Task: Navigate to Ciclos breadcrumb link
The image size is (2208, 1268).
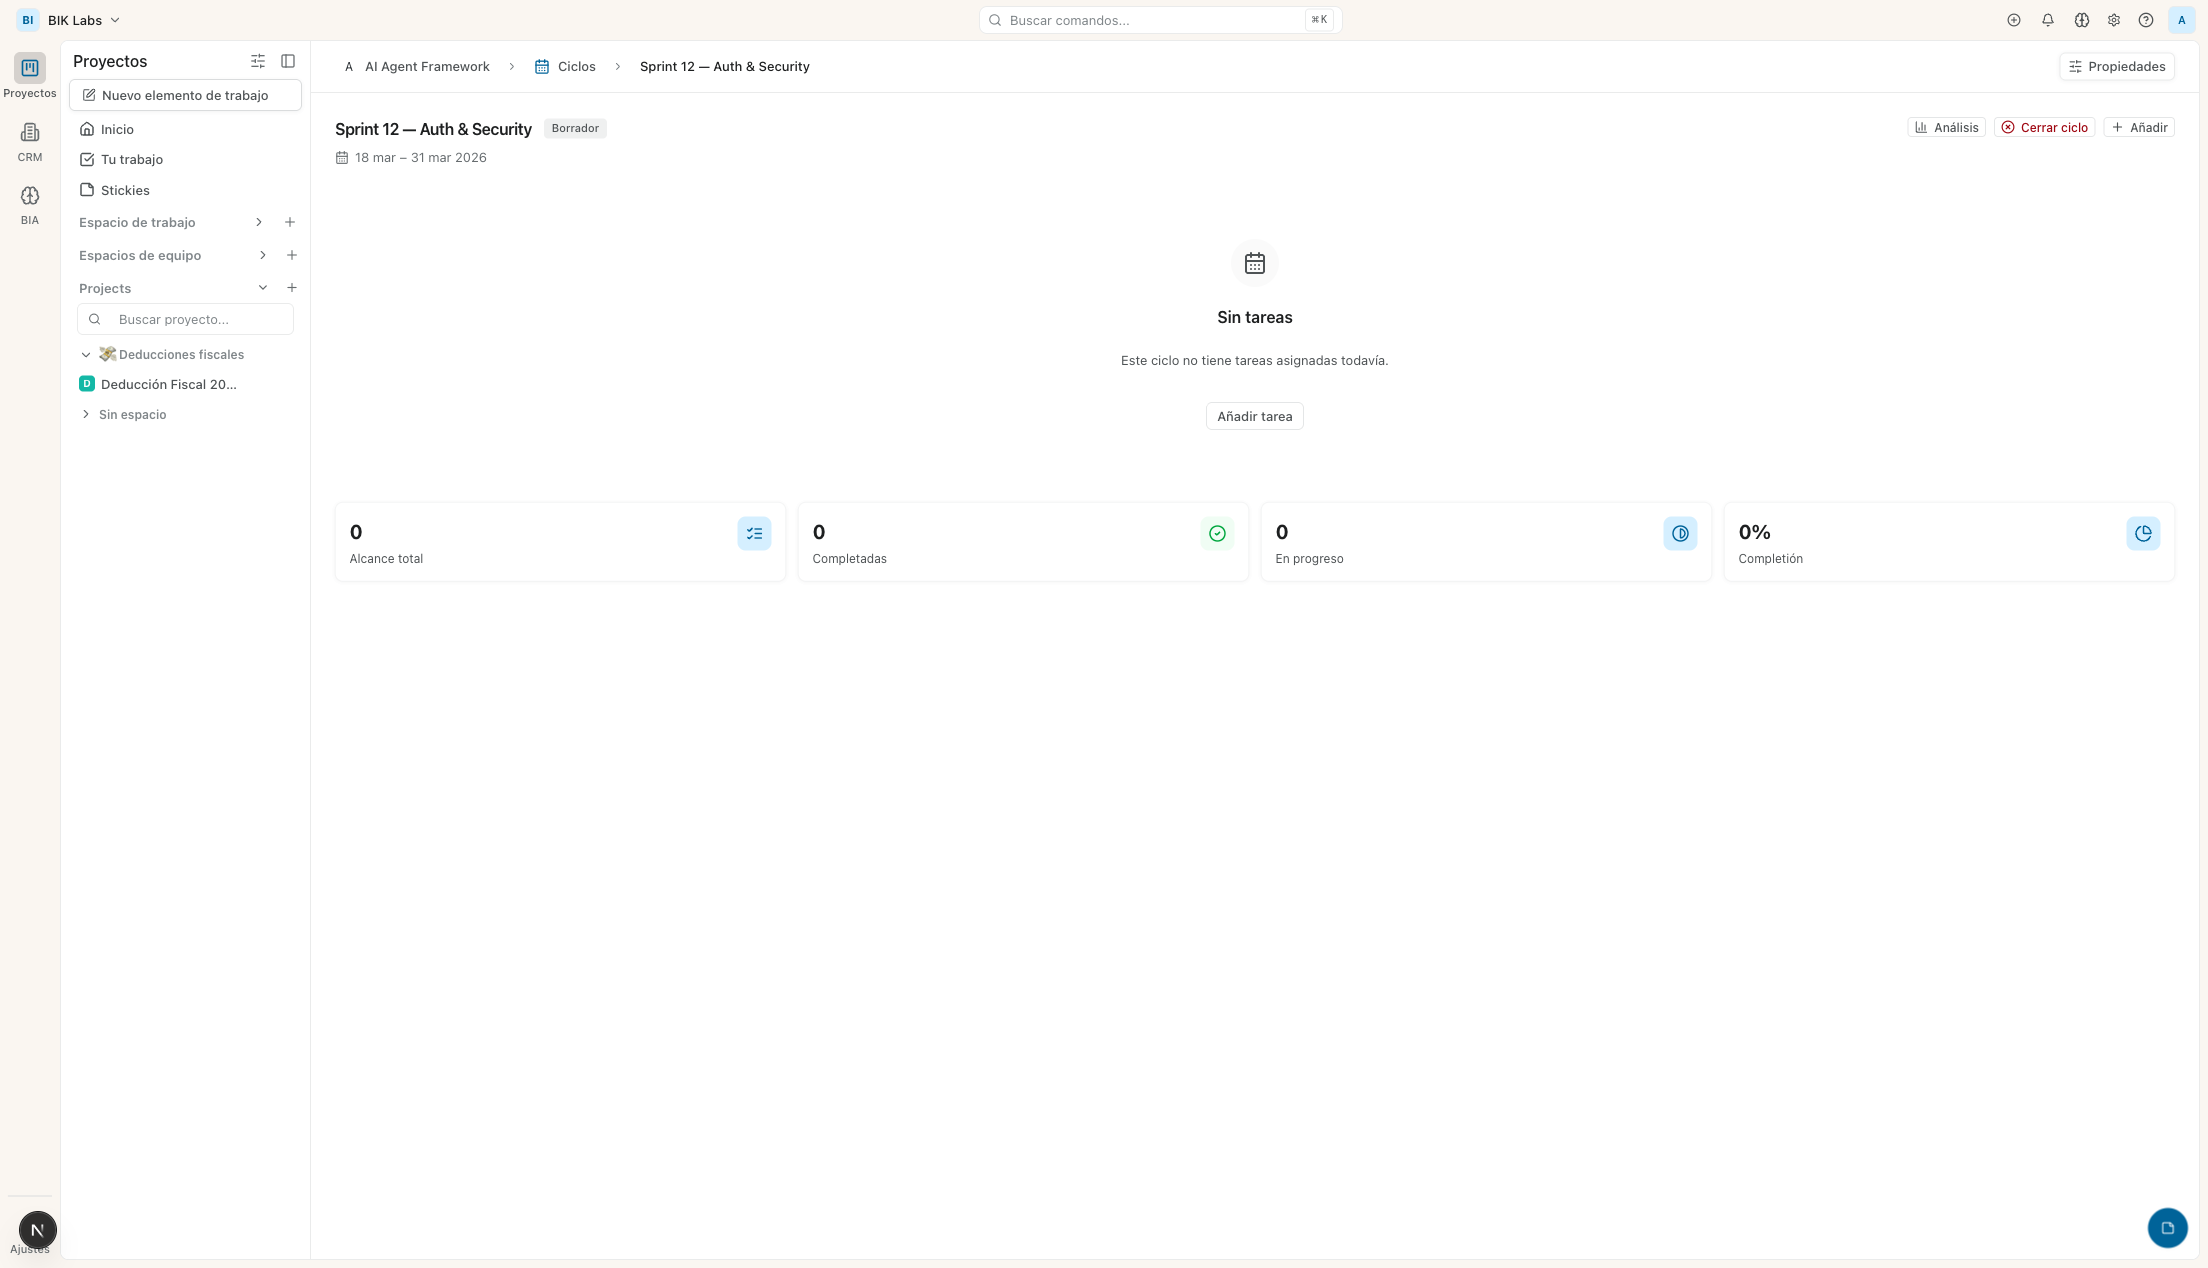Action: [576, 66]
